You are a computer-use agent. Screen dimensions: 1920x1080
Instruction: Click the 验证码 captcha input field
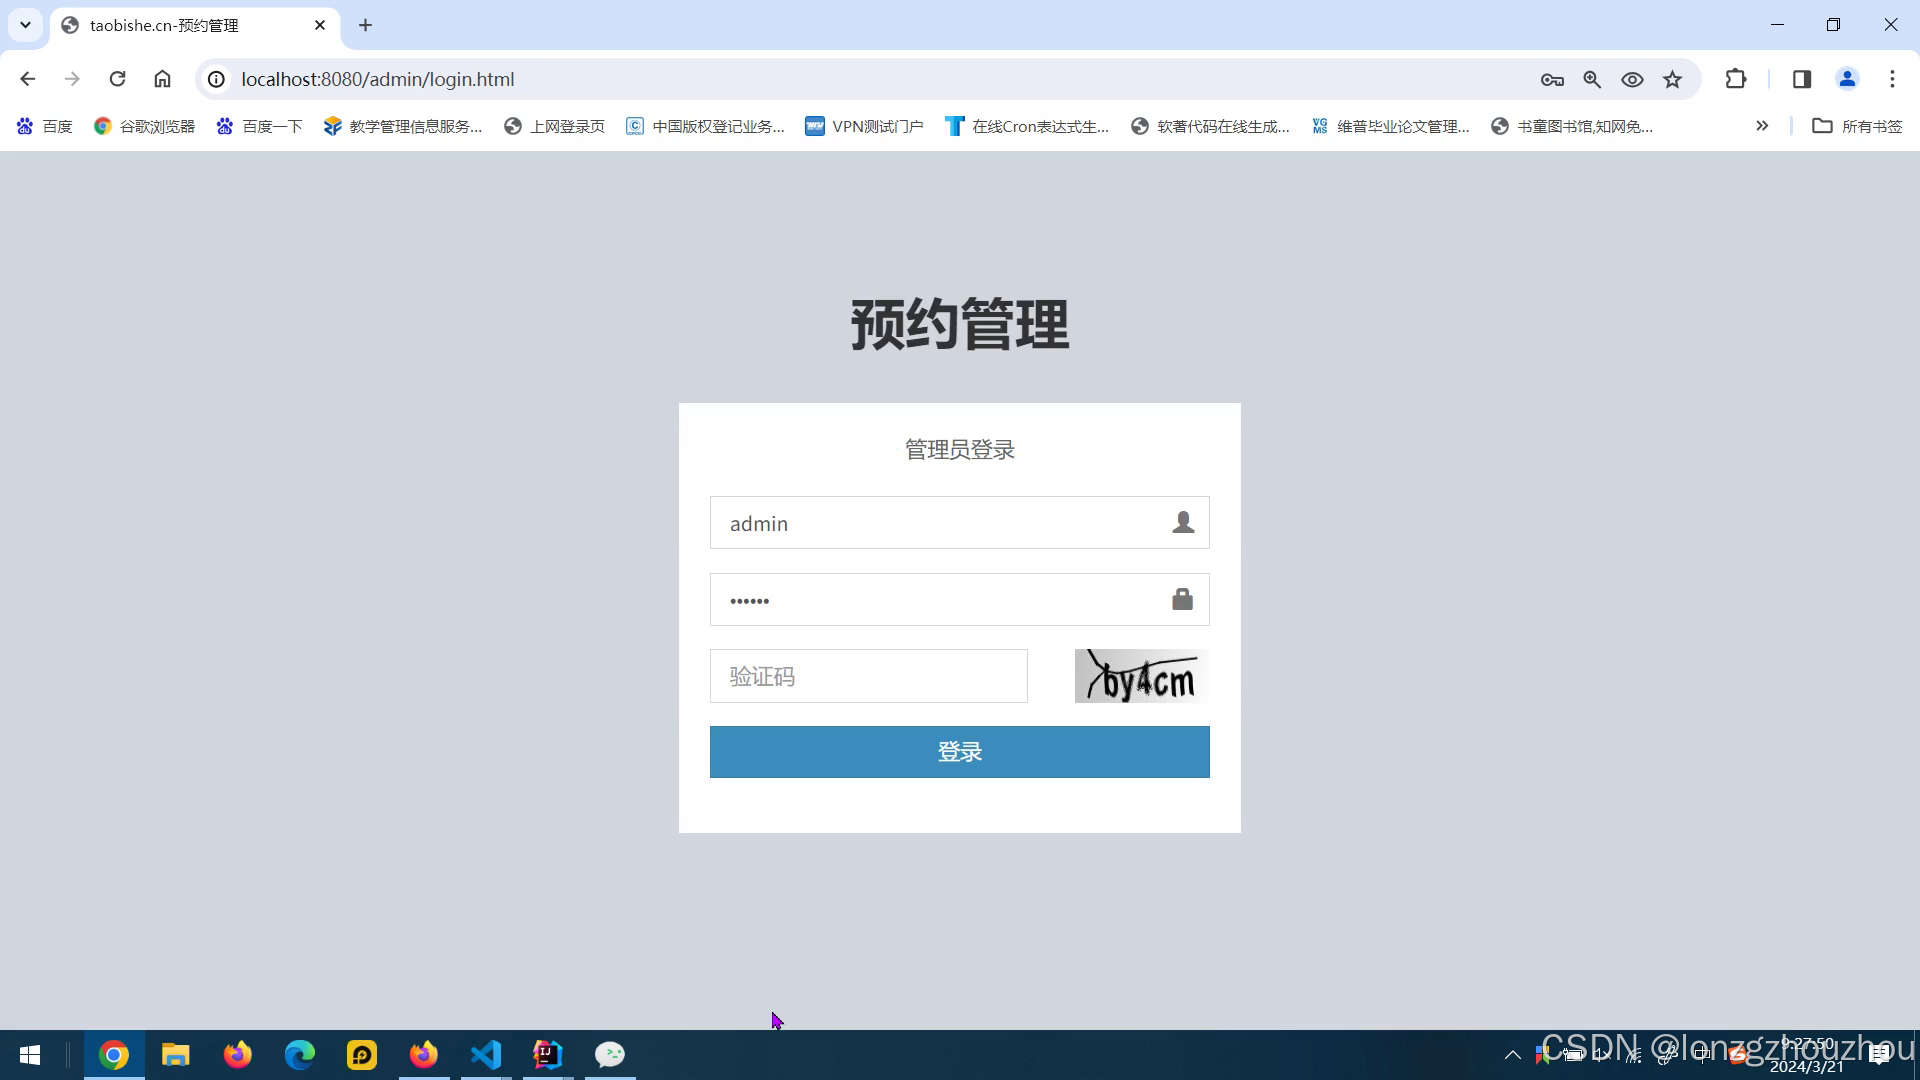[x=868, y=676]
